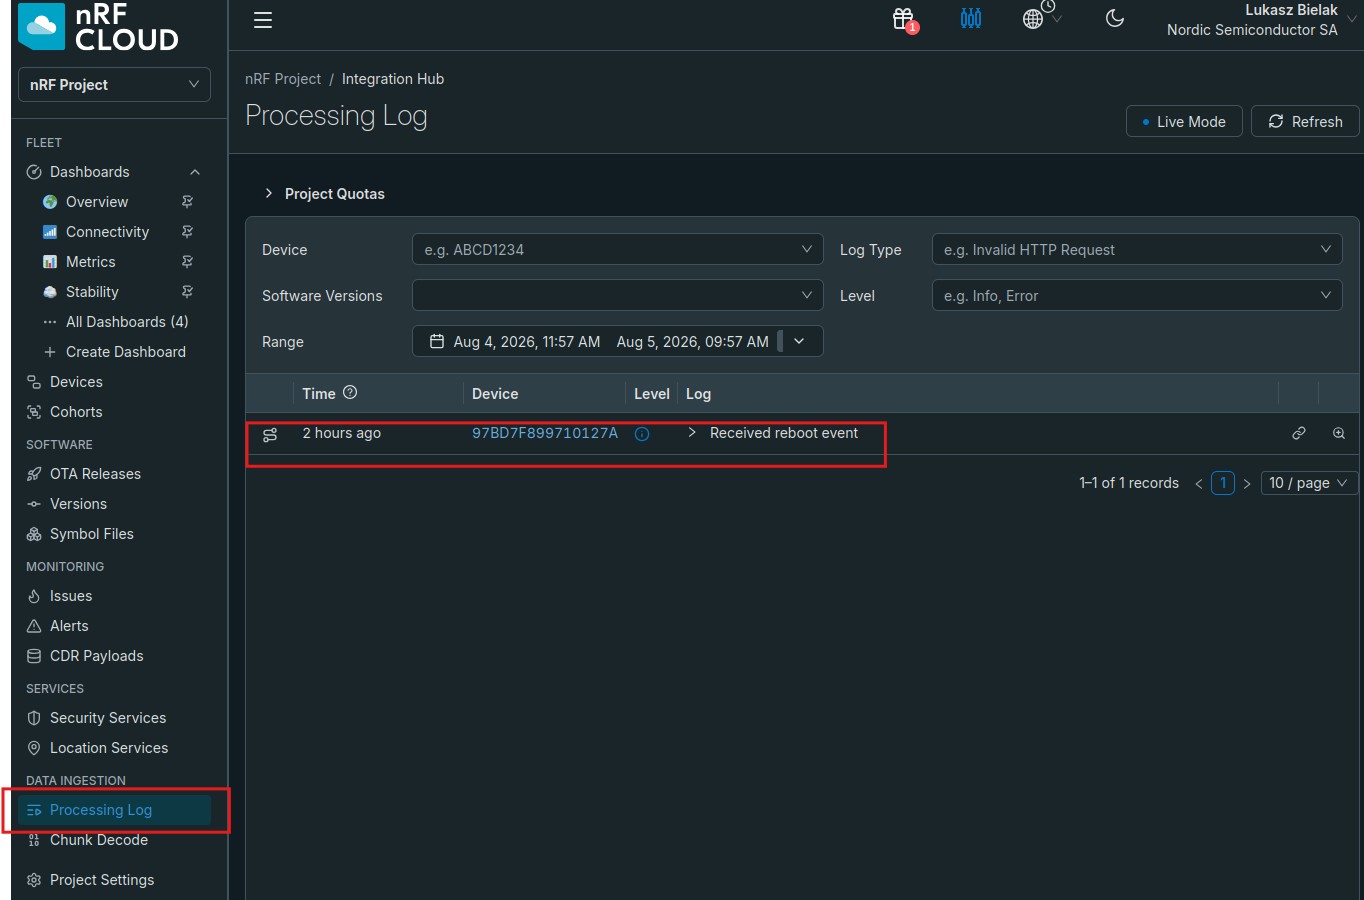
Task: Toggle dark mode moon icon
Action: point(1115,19)
